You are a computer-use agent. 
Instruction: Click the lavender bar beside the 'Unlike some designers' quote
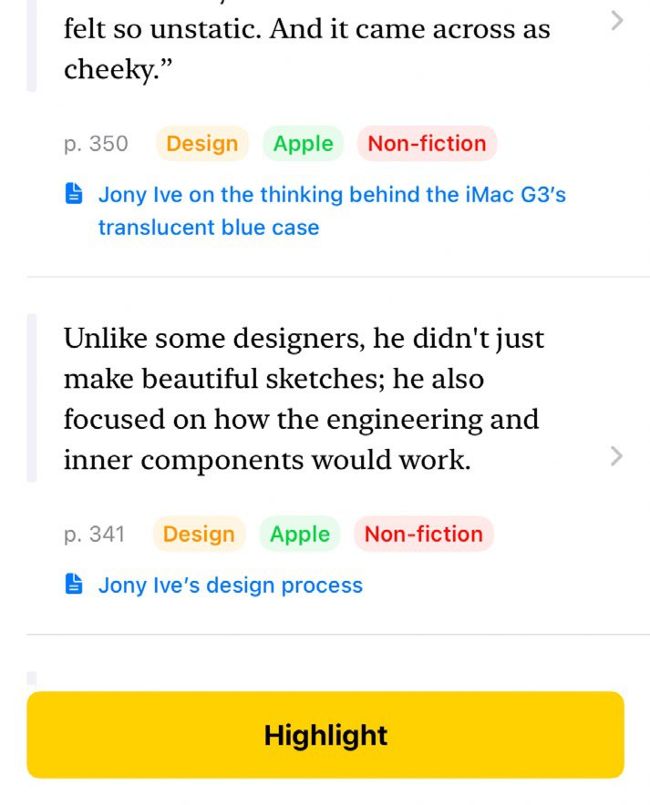[x=31, y=398]
